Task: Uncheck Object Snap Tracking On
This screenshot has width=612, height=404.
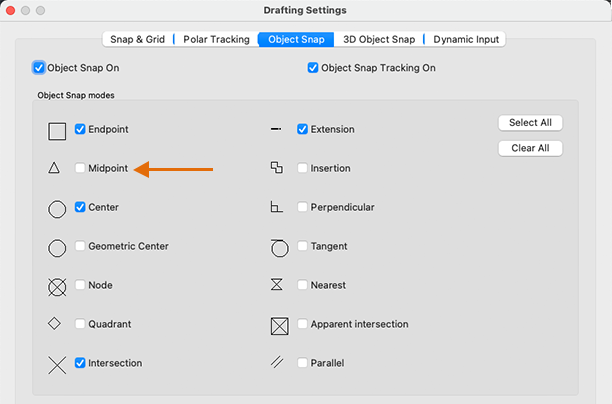Action: click(313, 68)
